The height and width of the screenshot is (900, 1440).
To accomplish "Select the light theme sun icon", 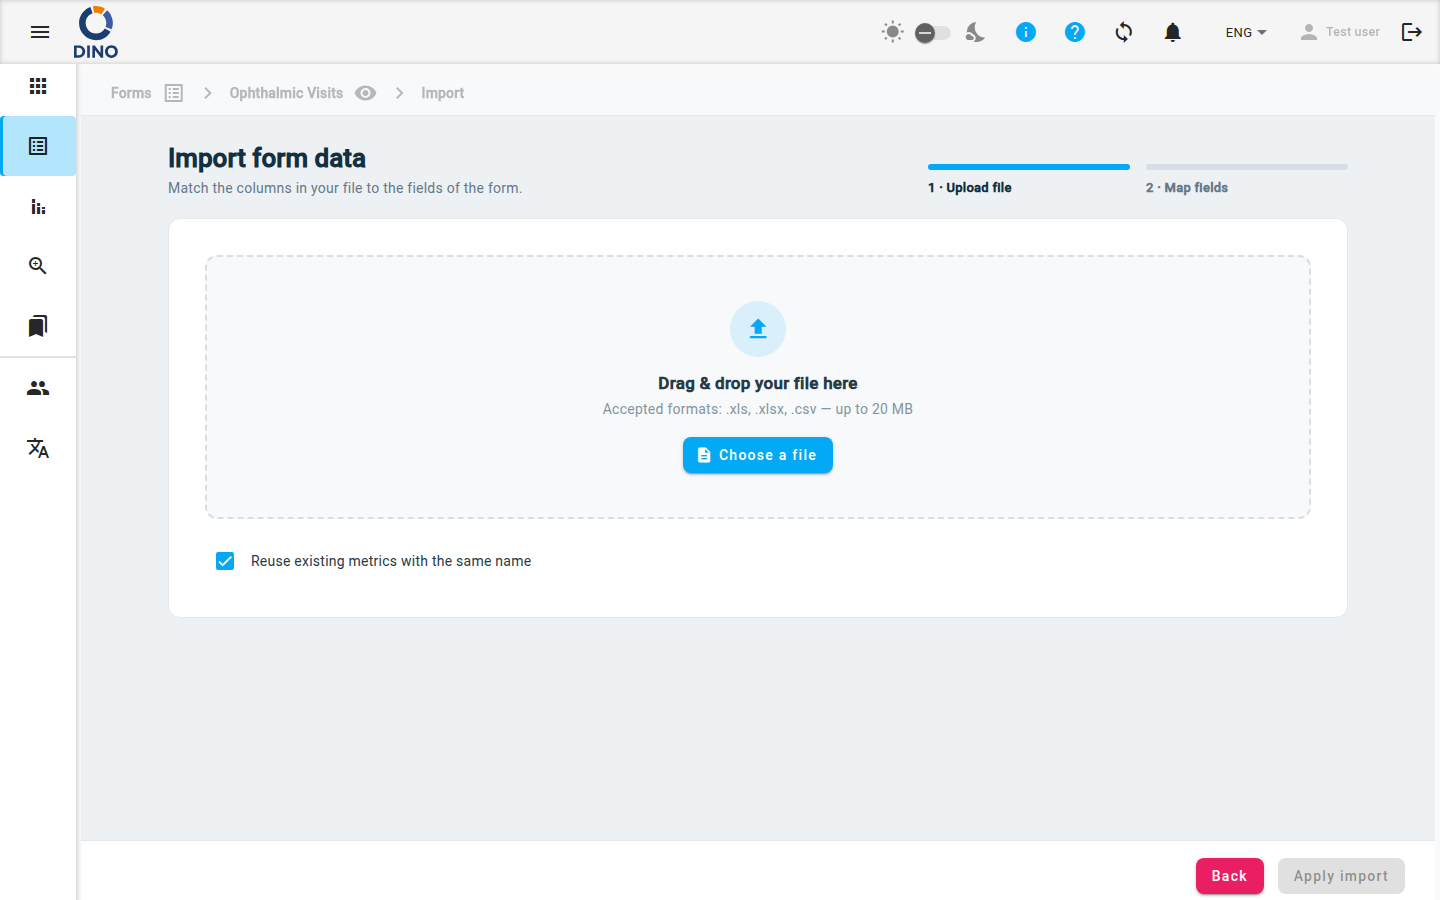I will 892,32.
